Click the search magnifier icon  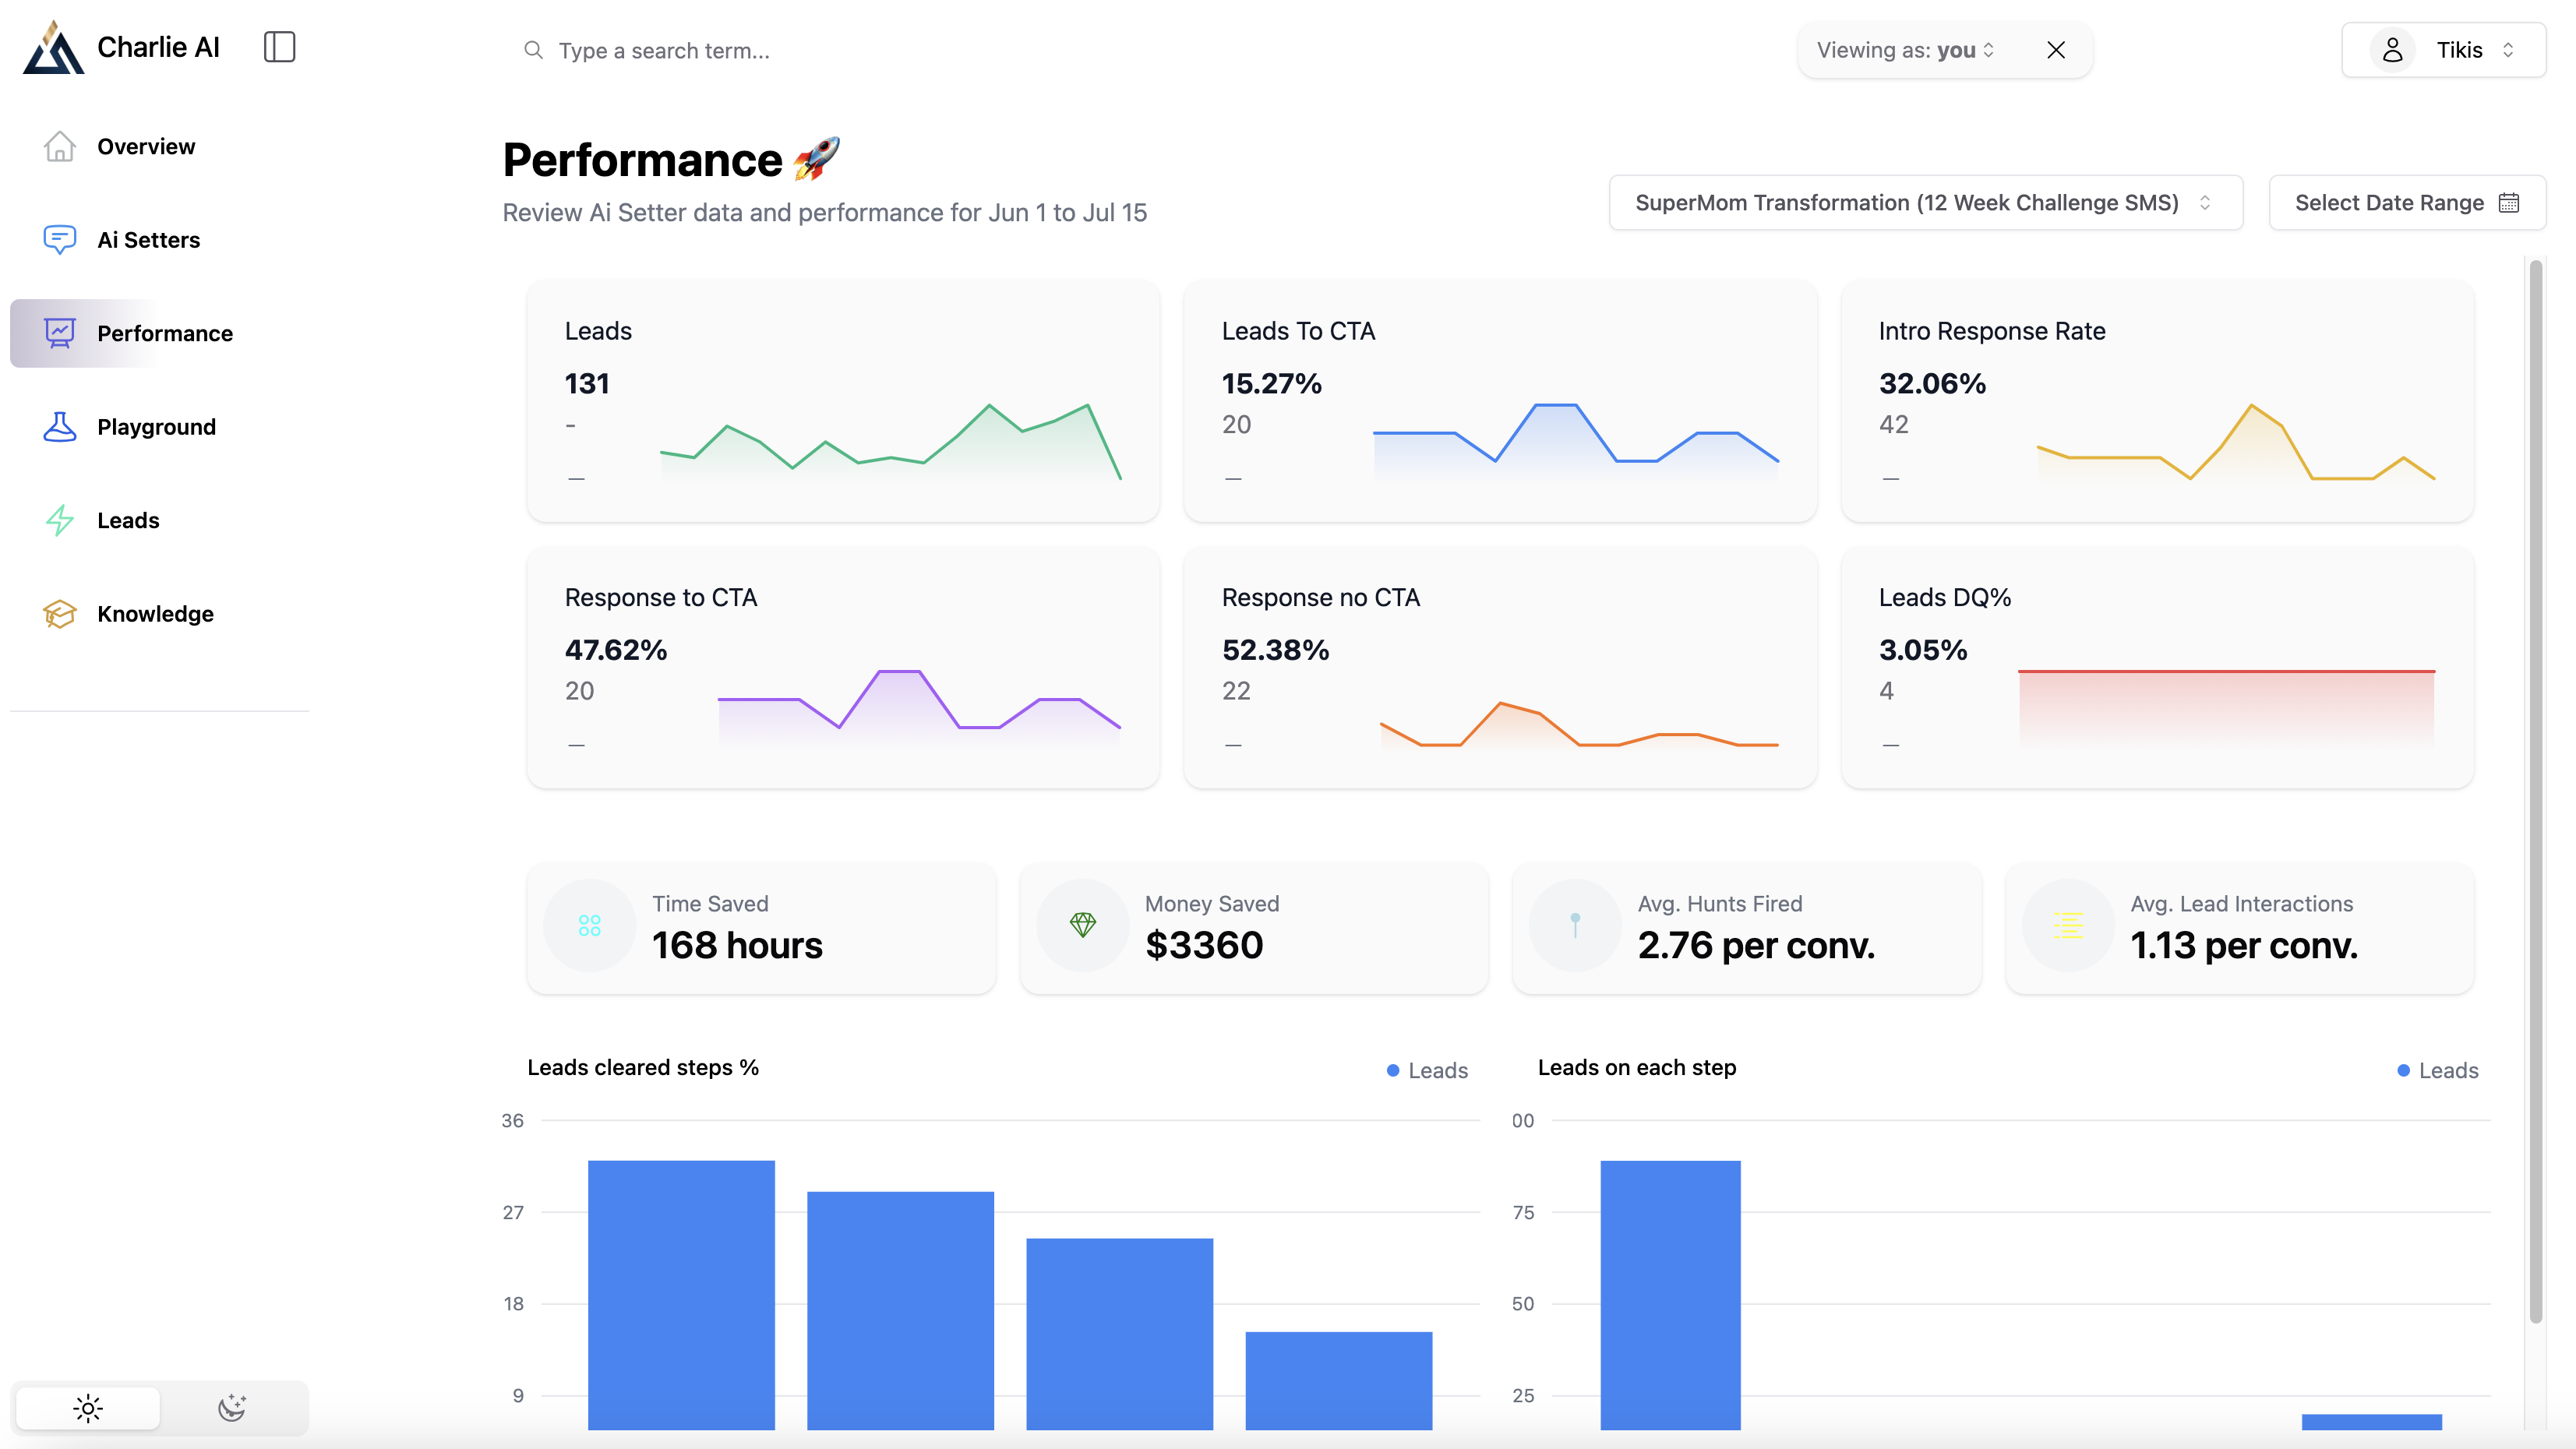pos(533,50)
